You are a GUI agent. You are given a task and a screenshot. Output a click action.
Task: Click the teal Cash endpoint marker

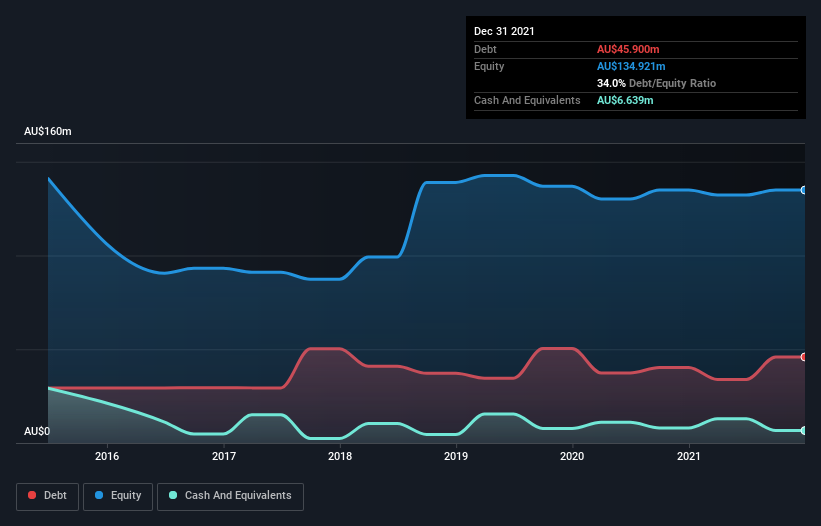(x=804, y=430)
